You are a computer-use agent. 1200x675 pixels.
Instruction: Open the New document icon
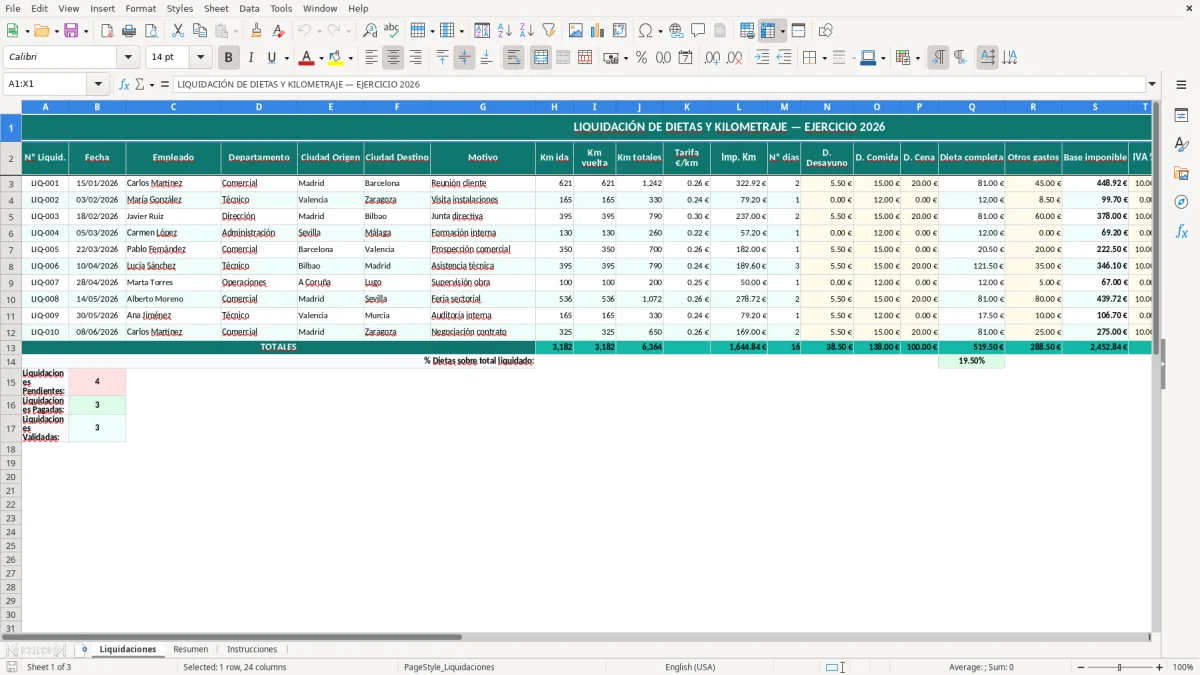coord(12,31)
